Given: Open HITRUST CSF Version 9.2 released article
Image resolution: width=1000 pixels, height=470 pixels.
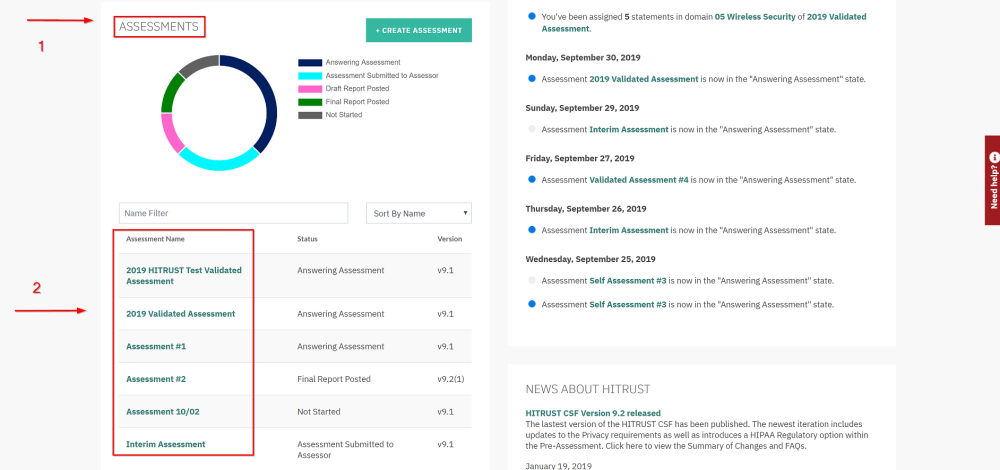Looking at the screenshot, I should point(593,413).
